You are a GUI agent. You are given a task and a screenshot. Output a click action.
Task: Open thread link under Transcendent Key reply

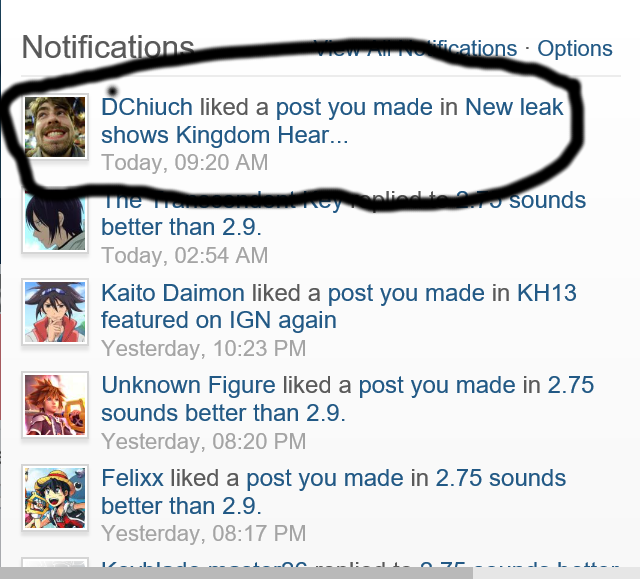tap(344, 214)
